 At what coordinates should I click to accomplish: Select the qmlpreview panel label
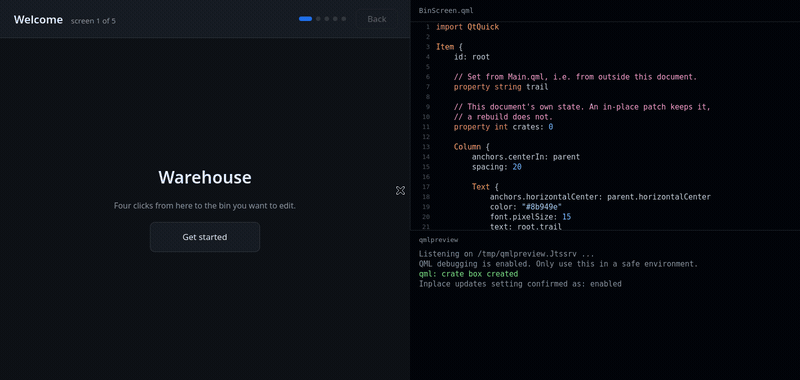438,239
